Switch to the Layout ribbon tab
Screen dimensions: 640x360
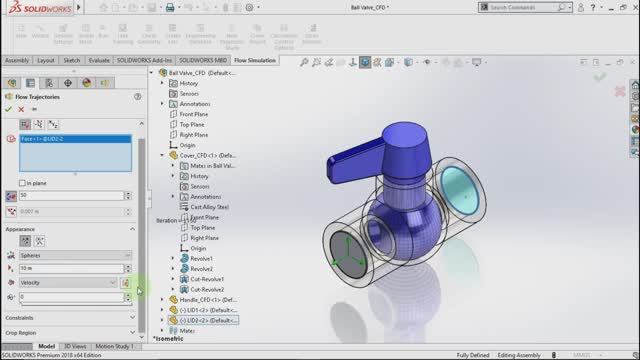[x=46, y=60]
